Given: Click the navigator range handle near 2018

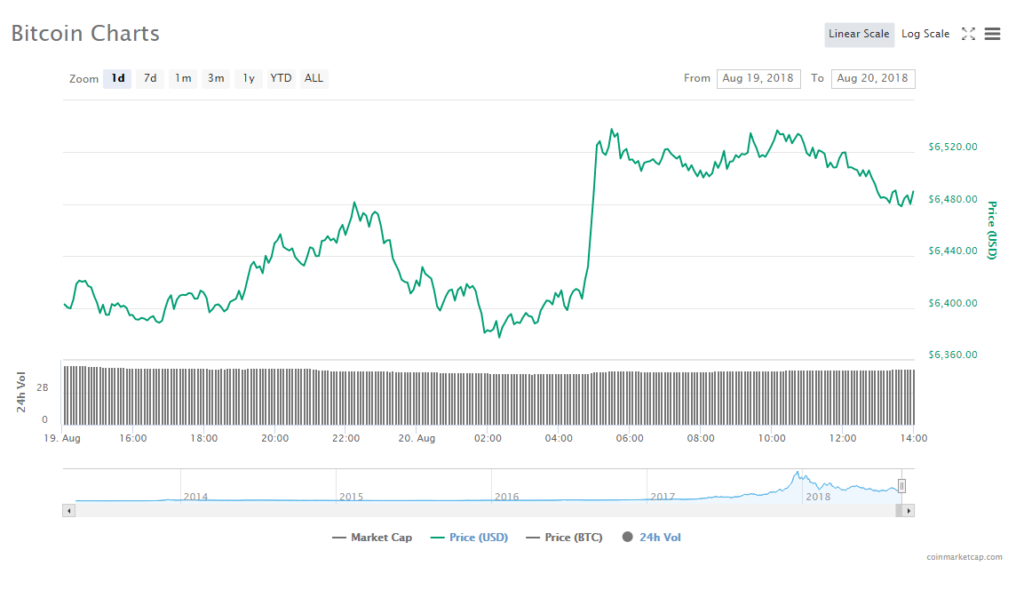Looking at the screenshot, I should (x=901, y=486).
